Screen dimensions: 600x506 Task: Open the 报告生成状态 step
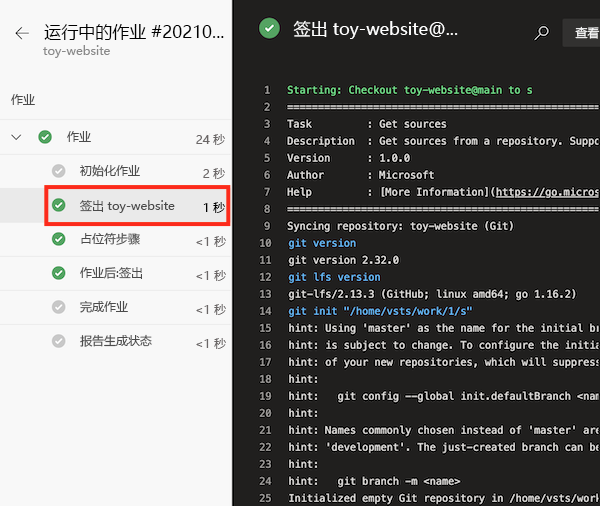click(x=115, y=341)
